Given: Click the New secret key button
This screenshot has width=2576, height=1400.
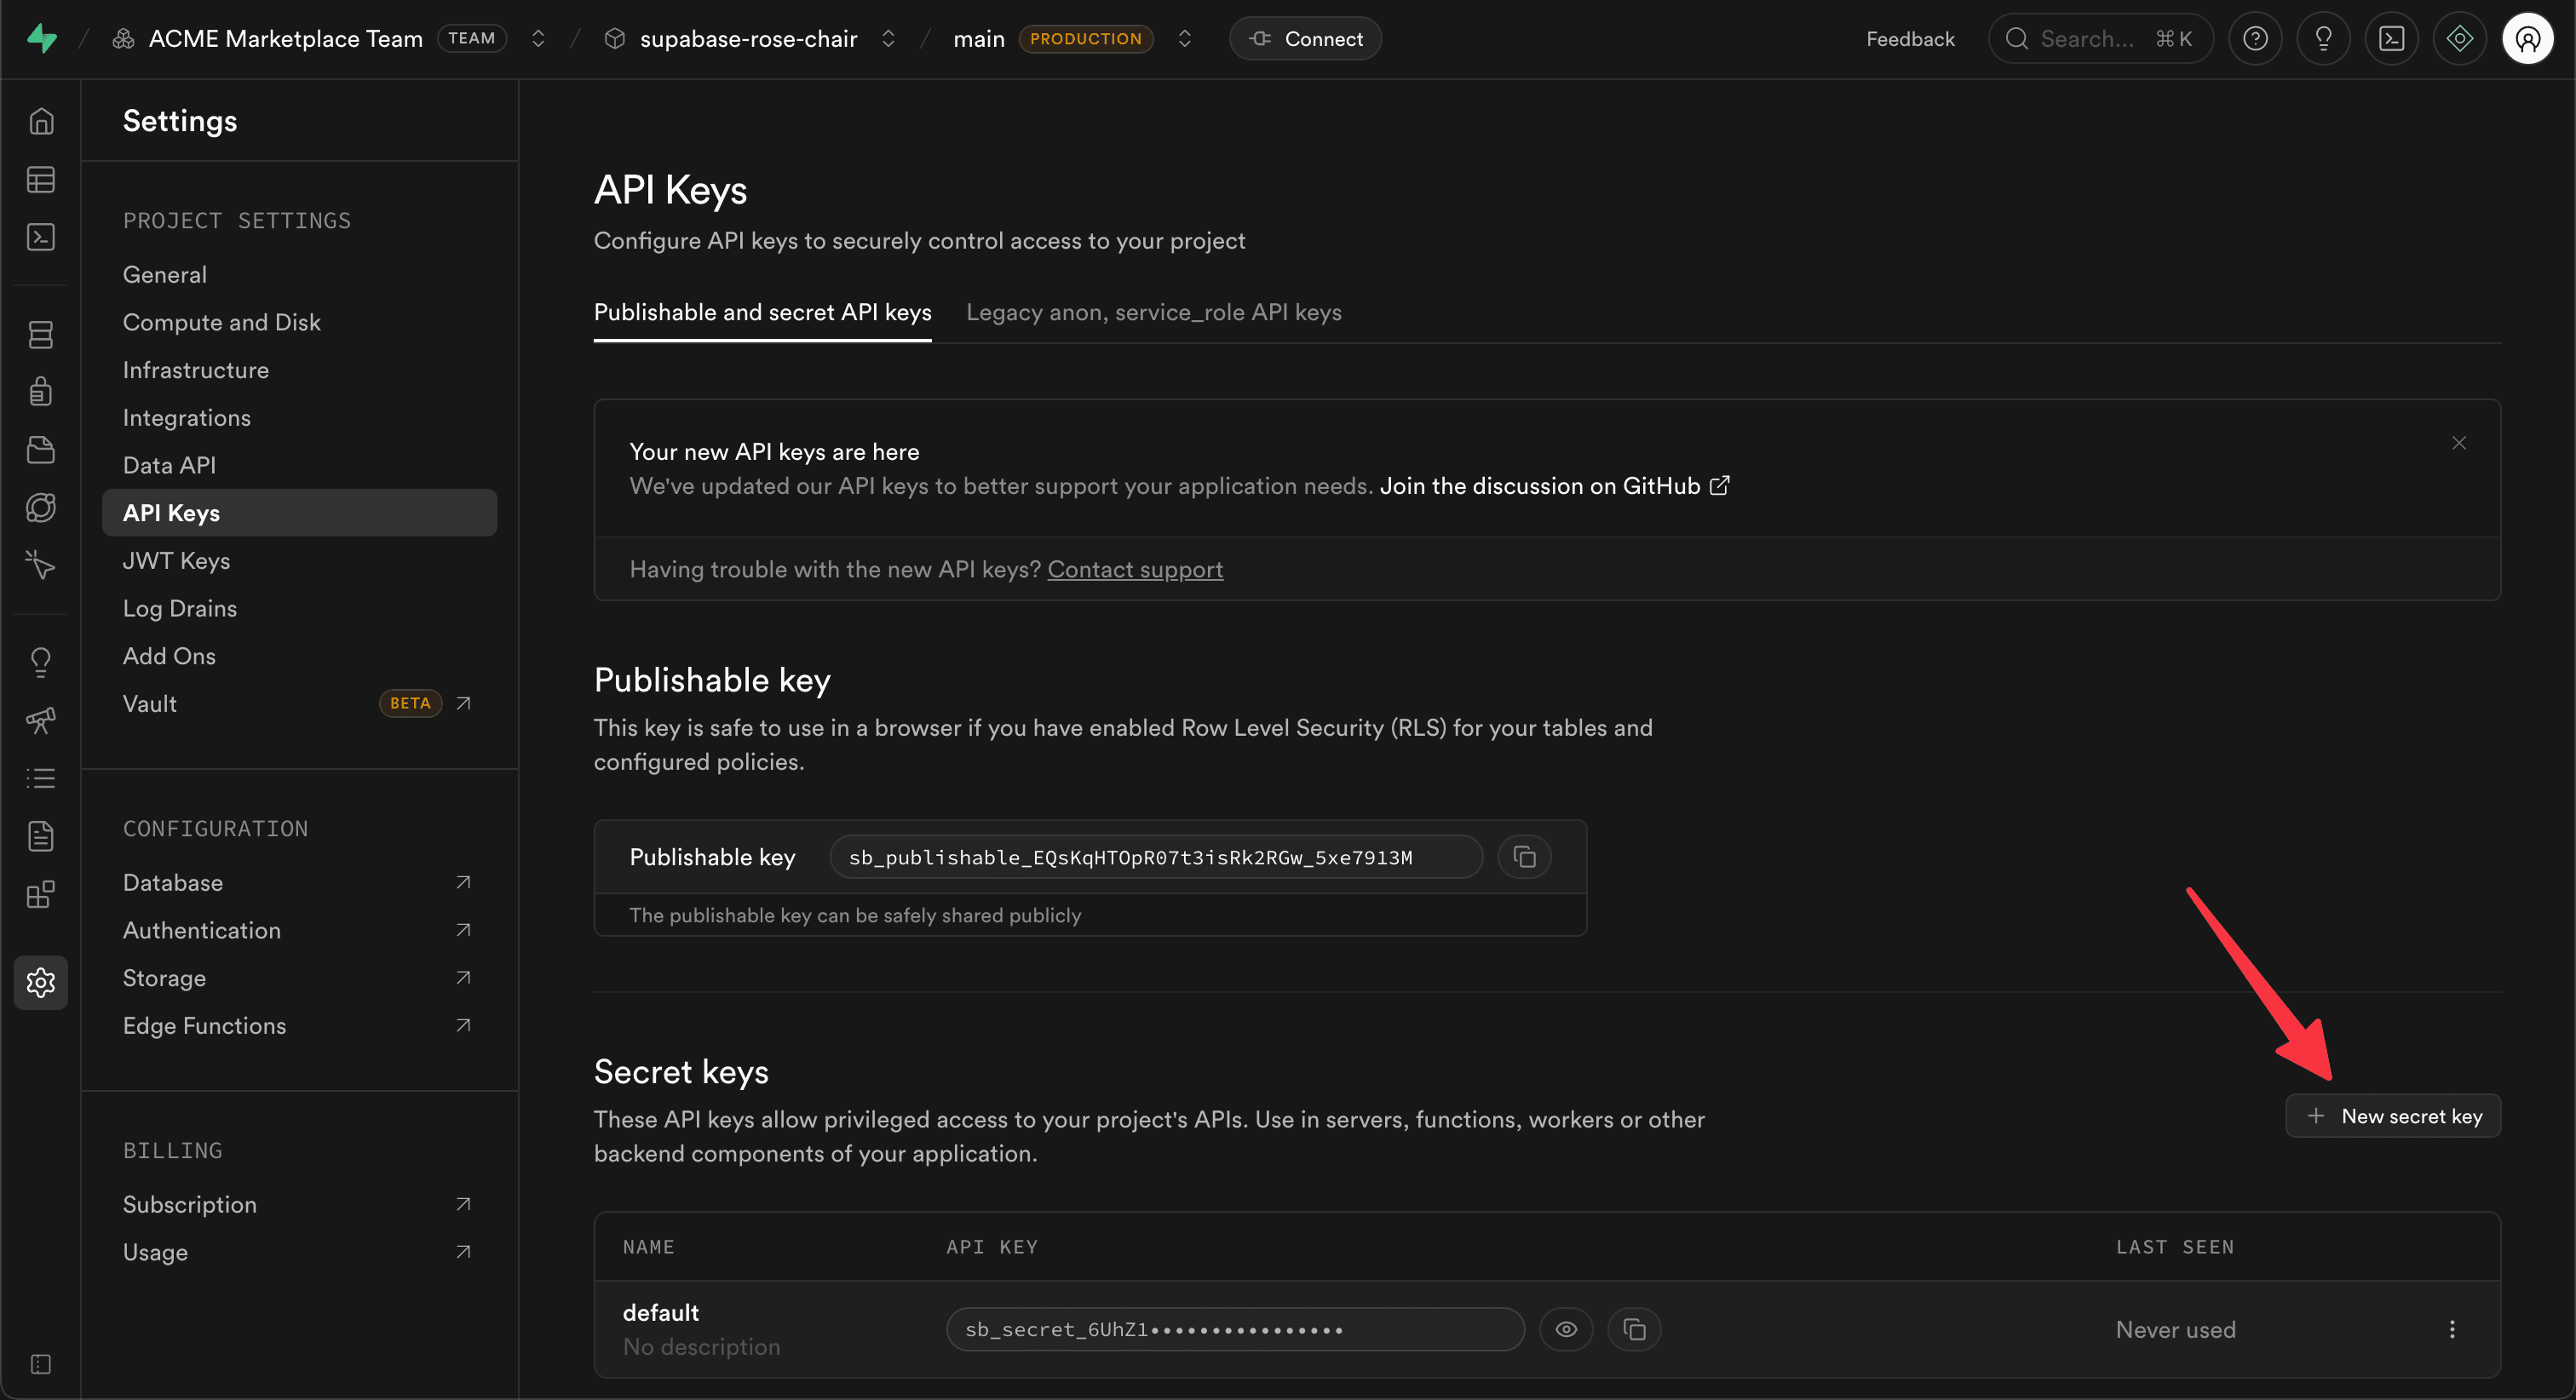Looking at the screenshot, I should (x=2393, y=1116).
